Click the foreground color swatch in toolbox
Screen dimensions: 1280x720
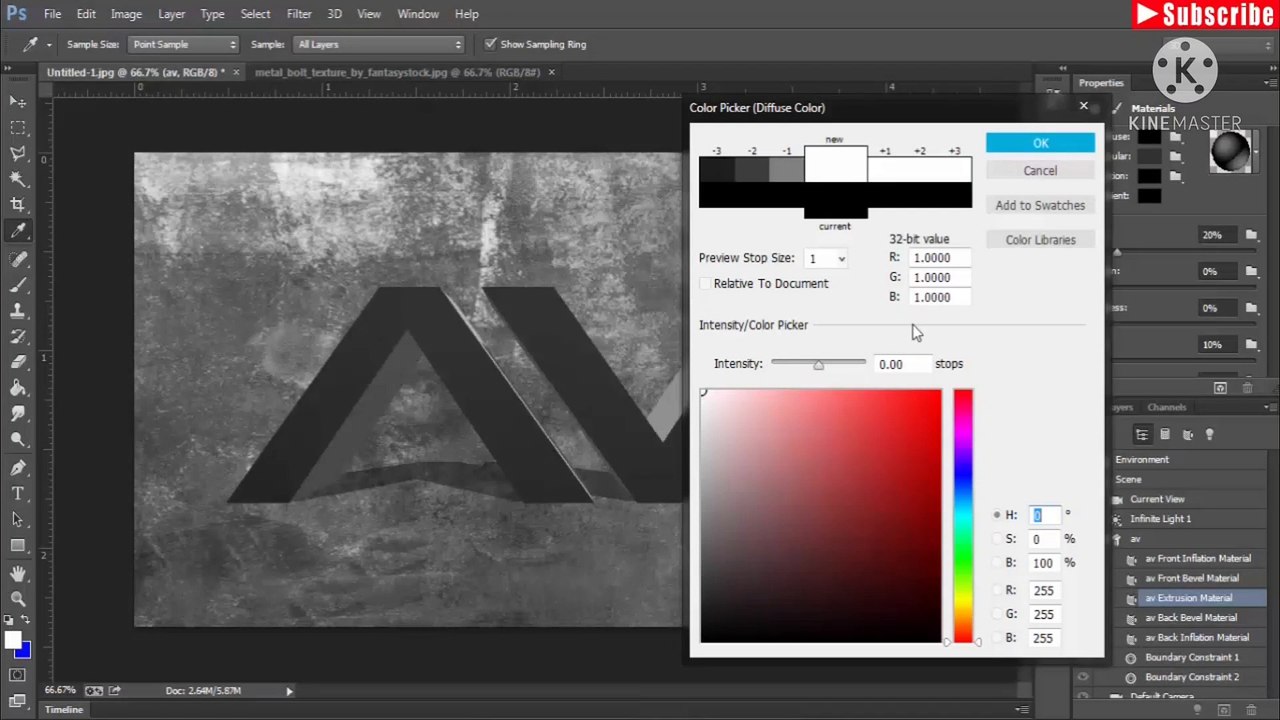tap(12, 642)
